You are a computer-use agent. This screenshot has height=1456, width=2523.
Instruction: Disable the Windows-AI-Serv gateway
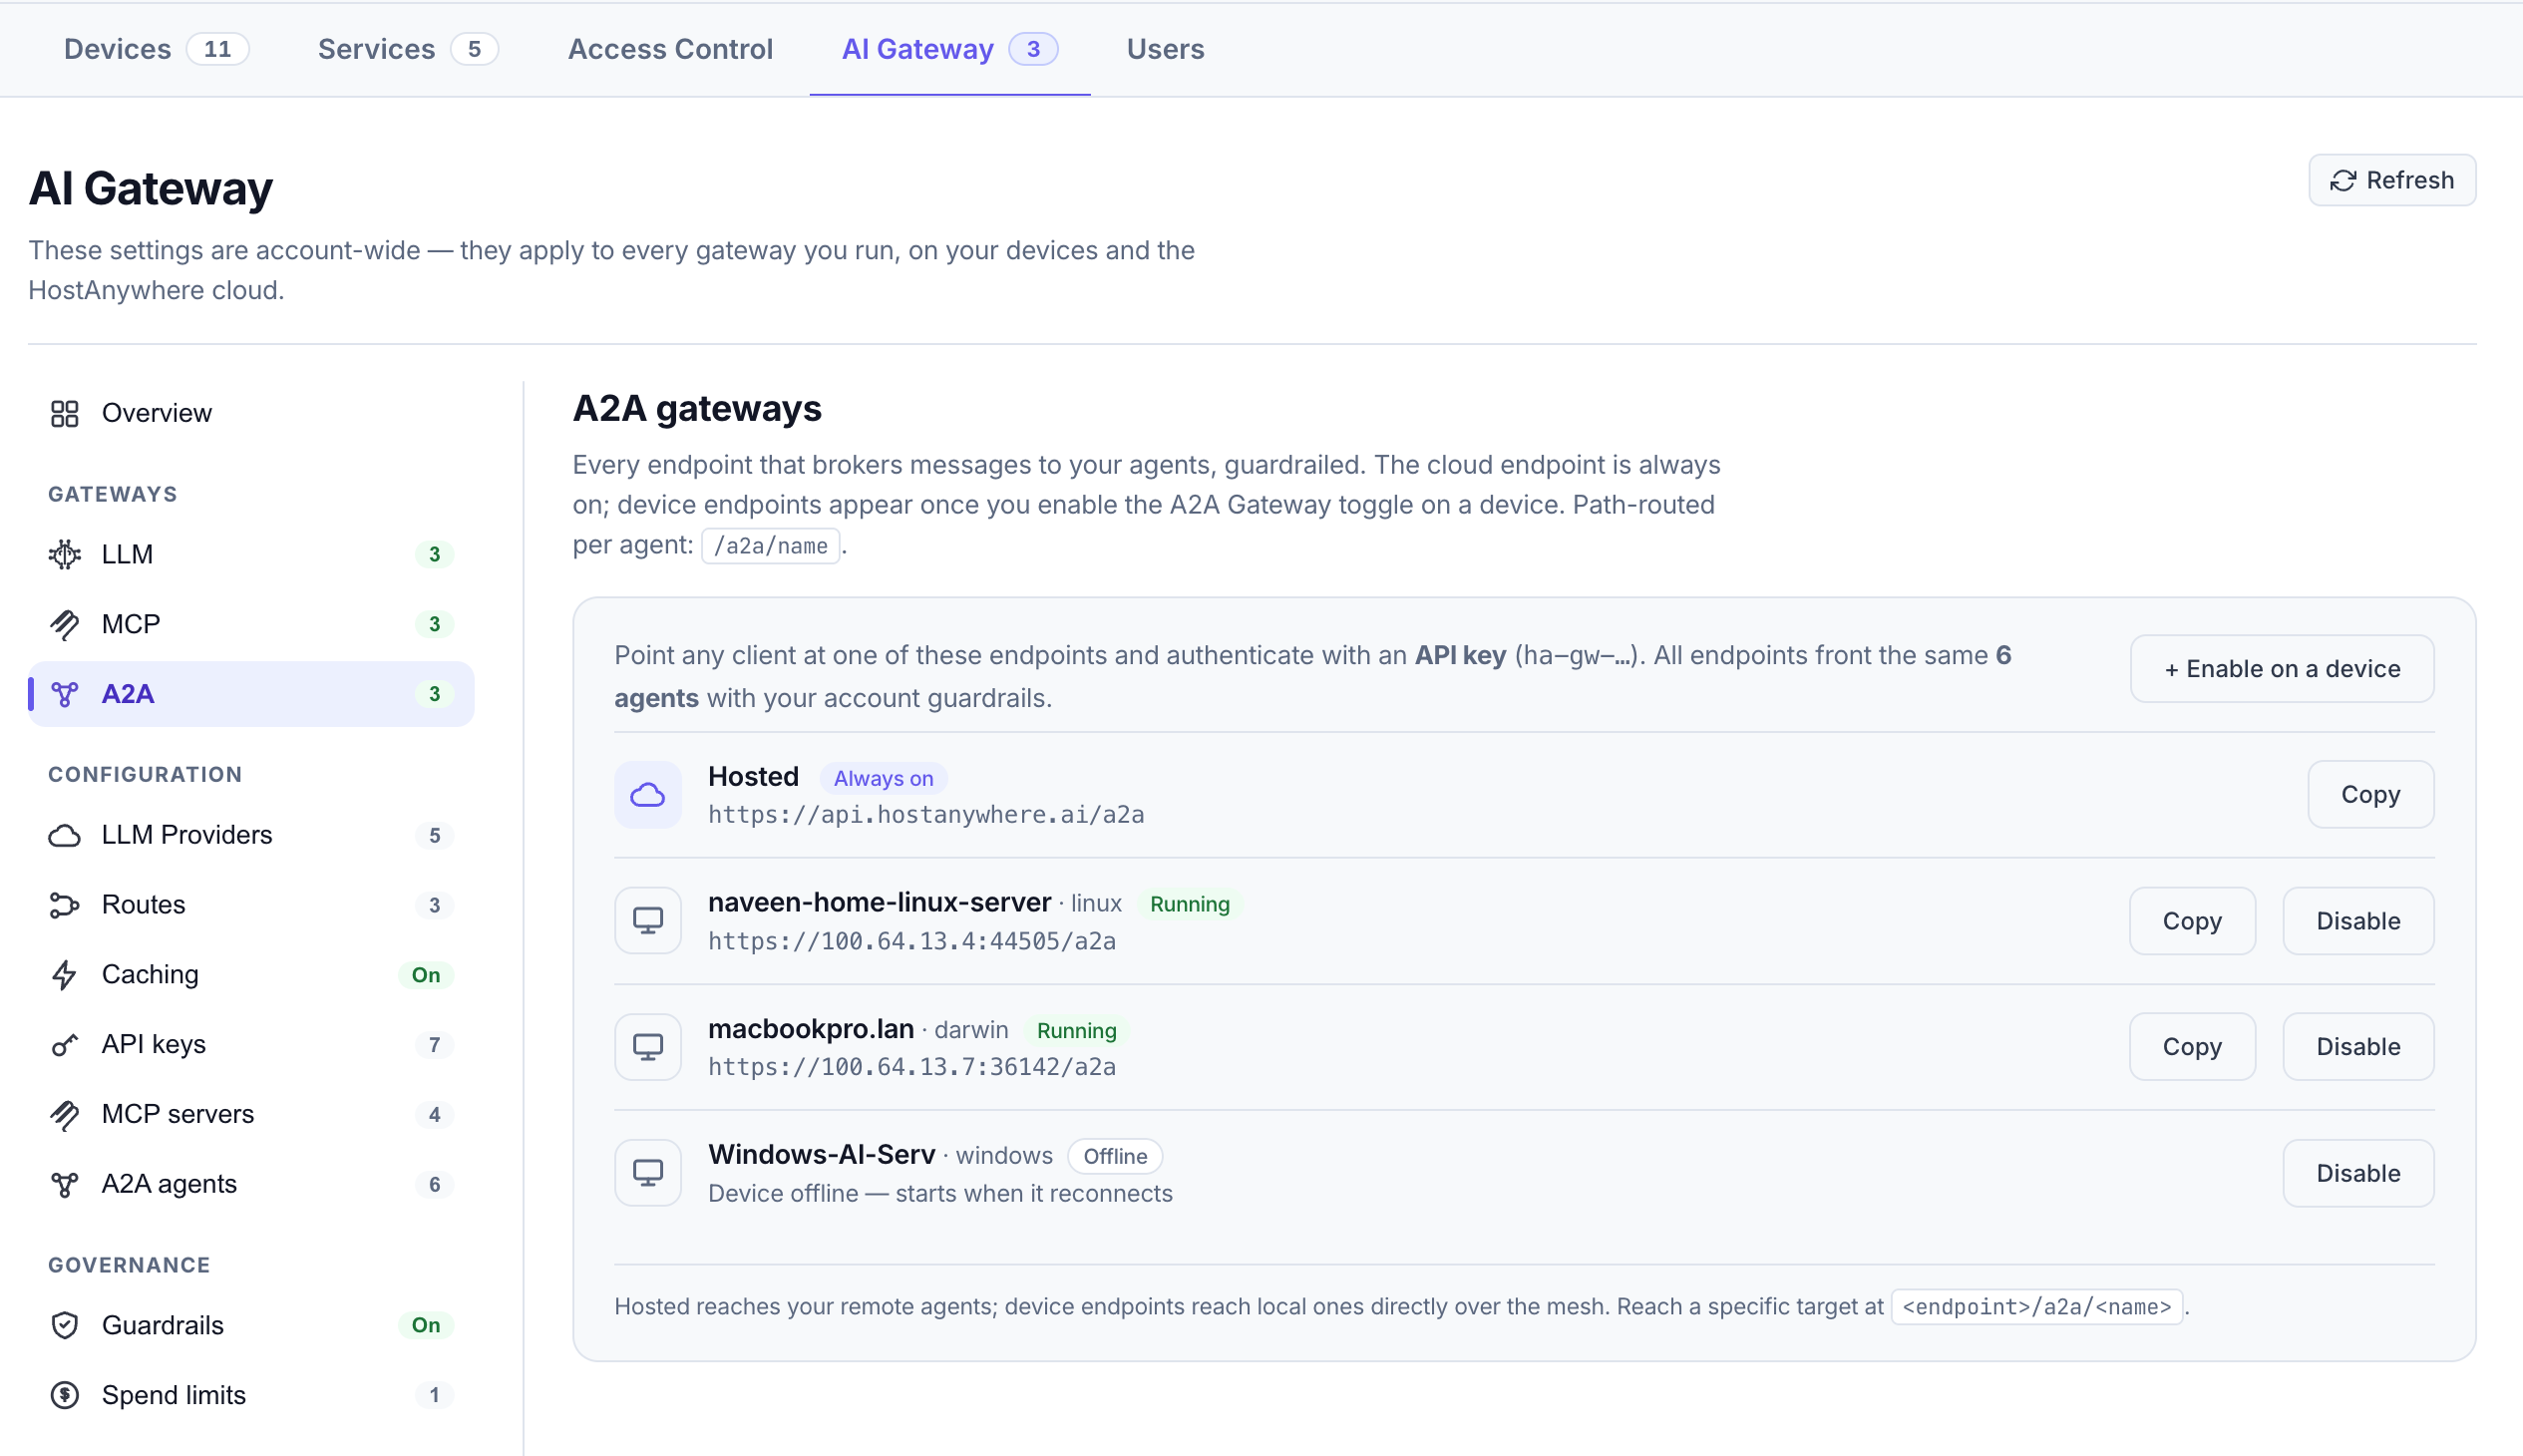pos(2358,1173)
